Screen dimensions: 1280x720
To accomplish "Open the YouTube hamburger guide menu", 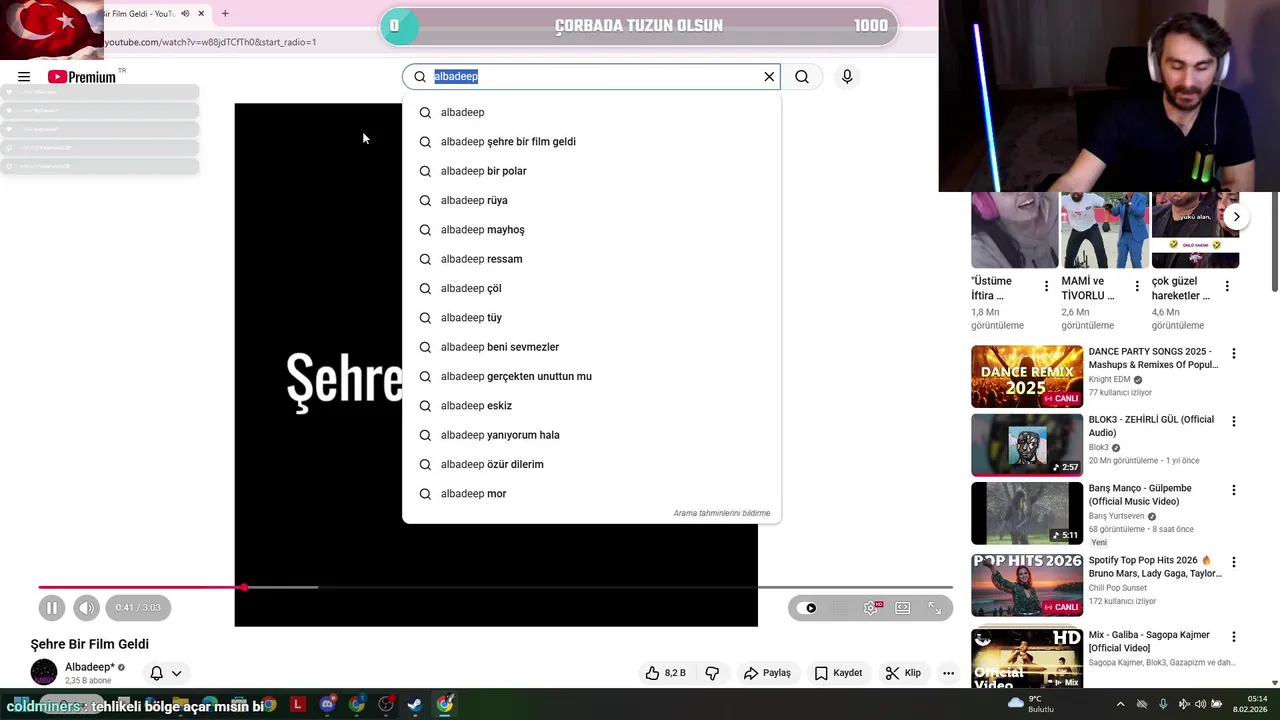I will click(x=24, y=77).
